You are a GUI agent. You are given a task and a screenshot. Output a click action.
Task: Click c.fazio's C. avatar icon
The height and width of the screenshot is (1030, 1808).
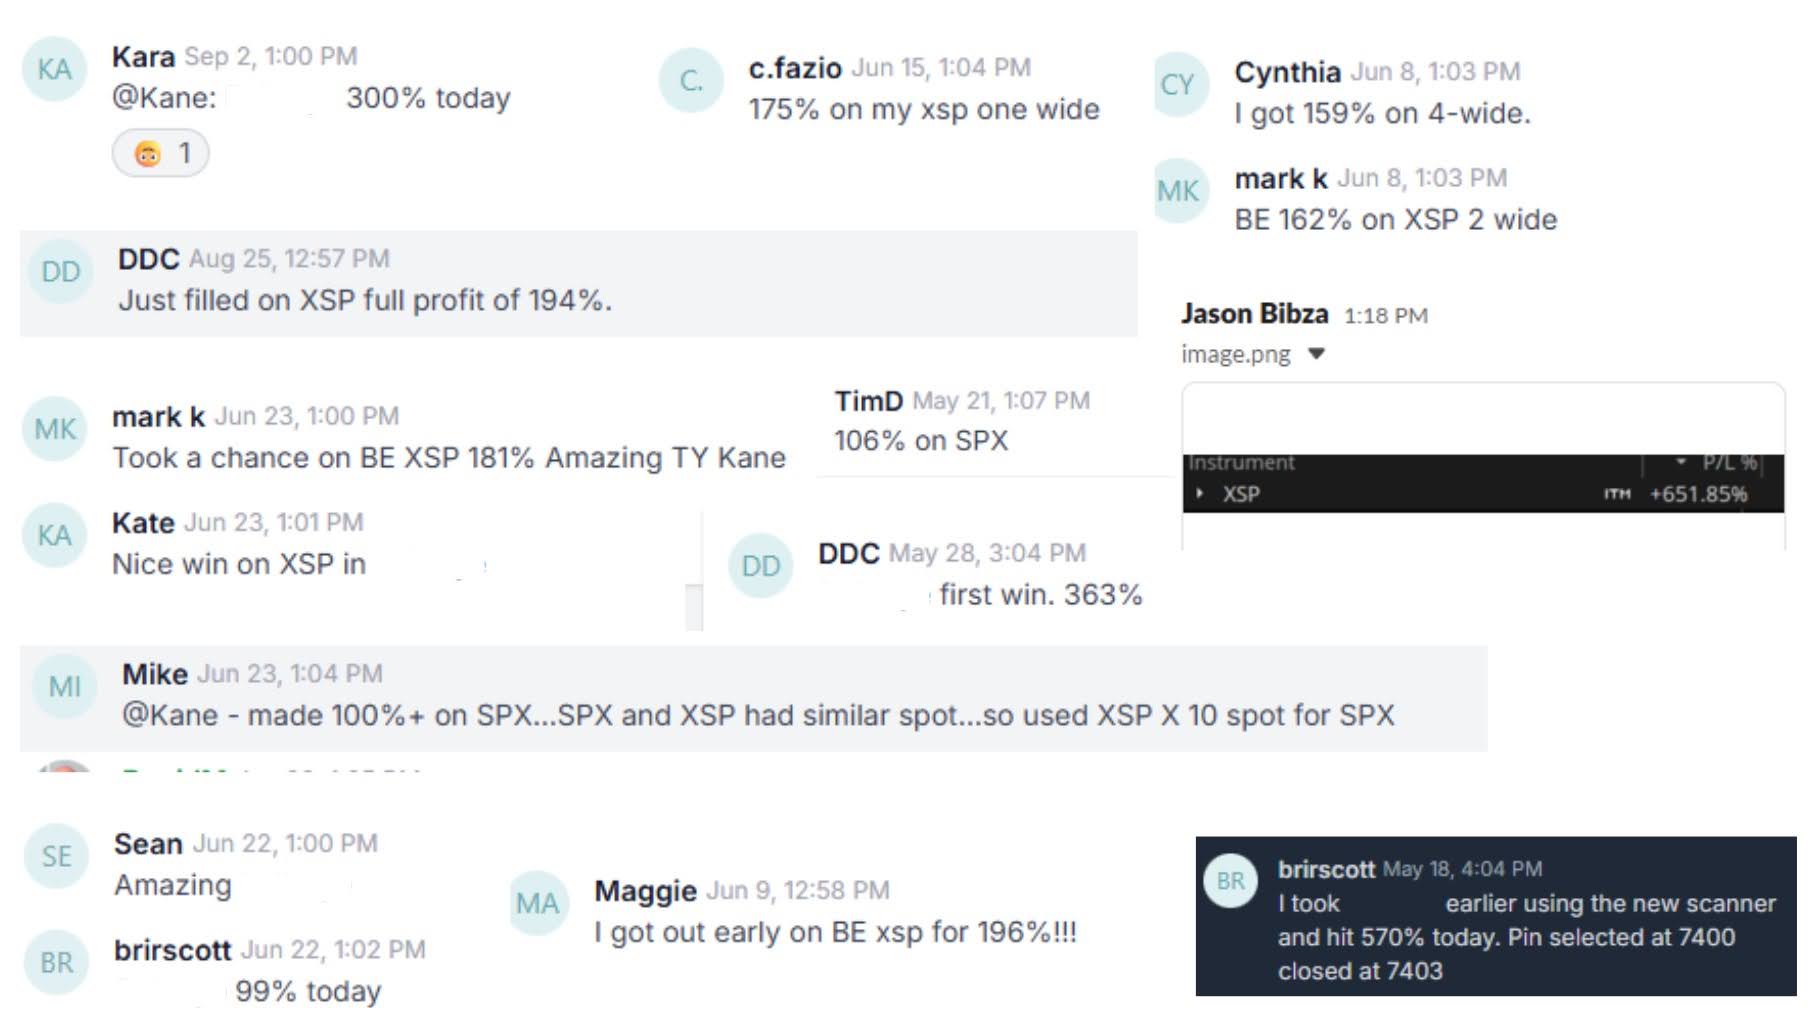(691, 80)
